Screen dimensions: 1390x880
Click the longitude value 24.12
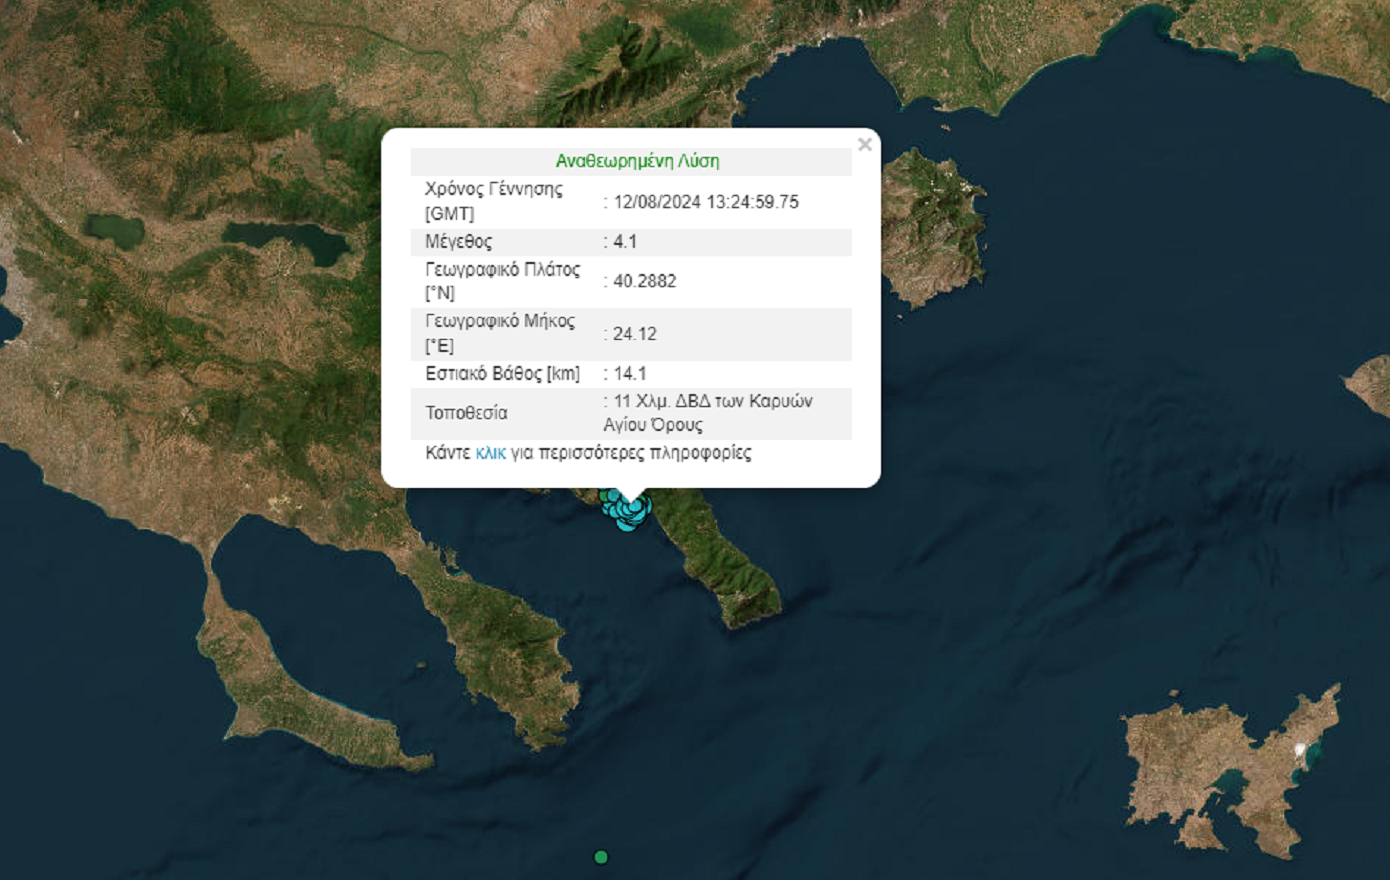pos(635,334)
